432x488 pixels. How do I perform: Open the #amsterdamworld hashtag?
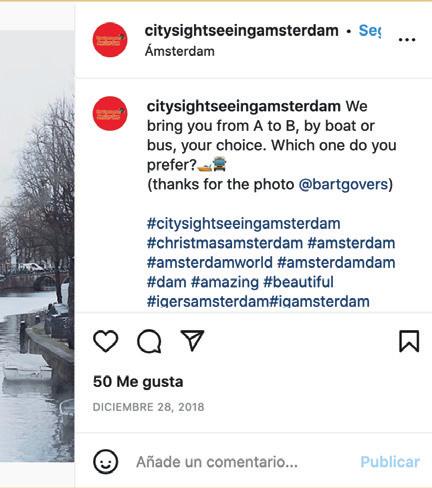[x=210, y=262]
